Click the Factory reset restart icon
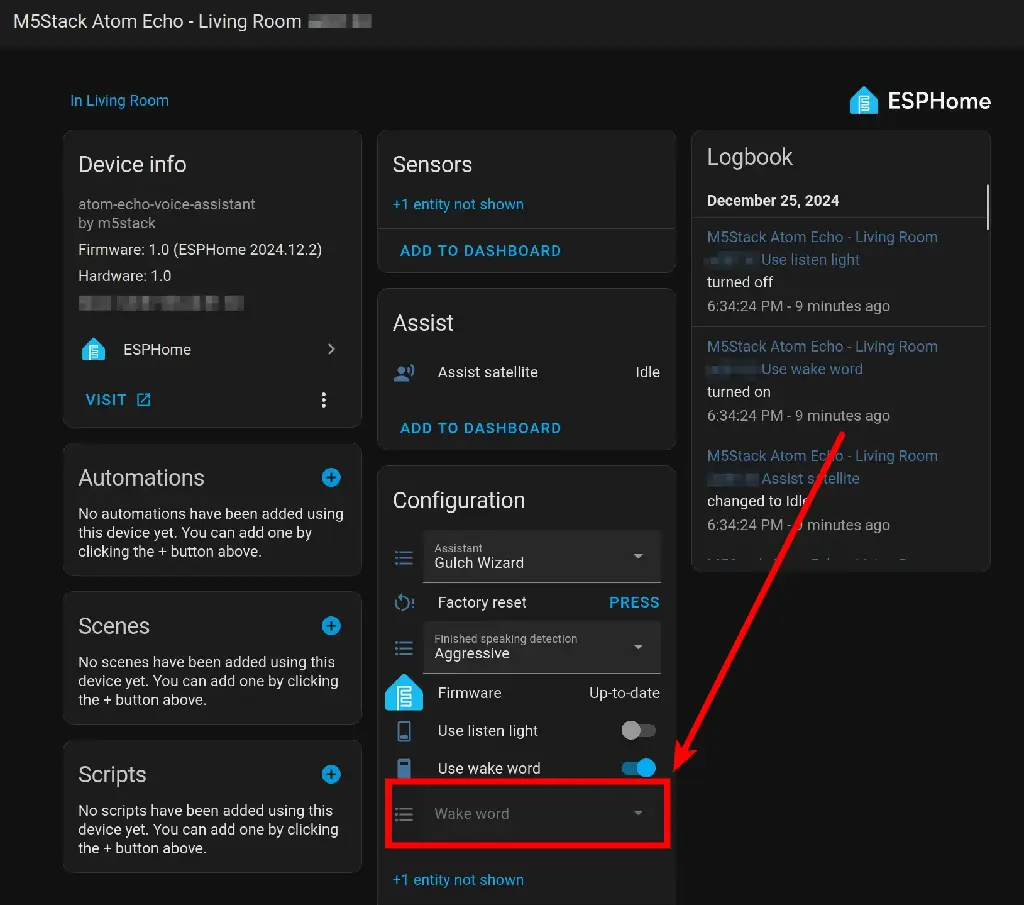 click(x=404, y=602)
